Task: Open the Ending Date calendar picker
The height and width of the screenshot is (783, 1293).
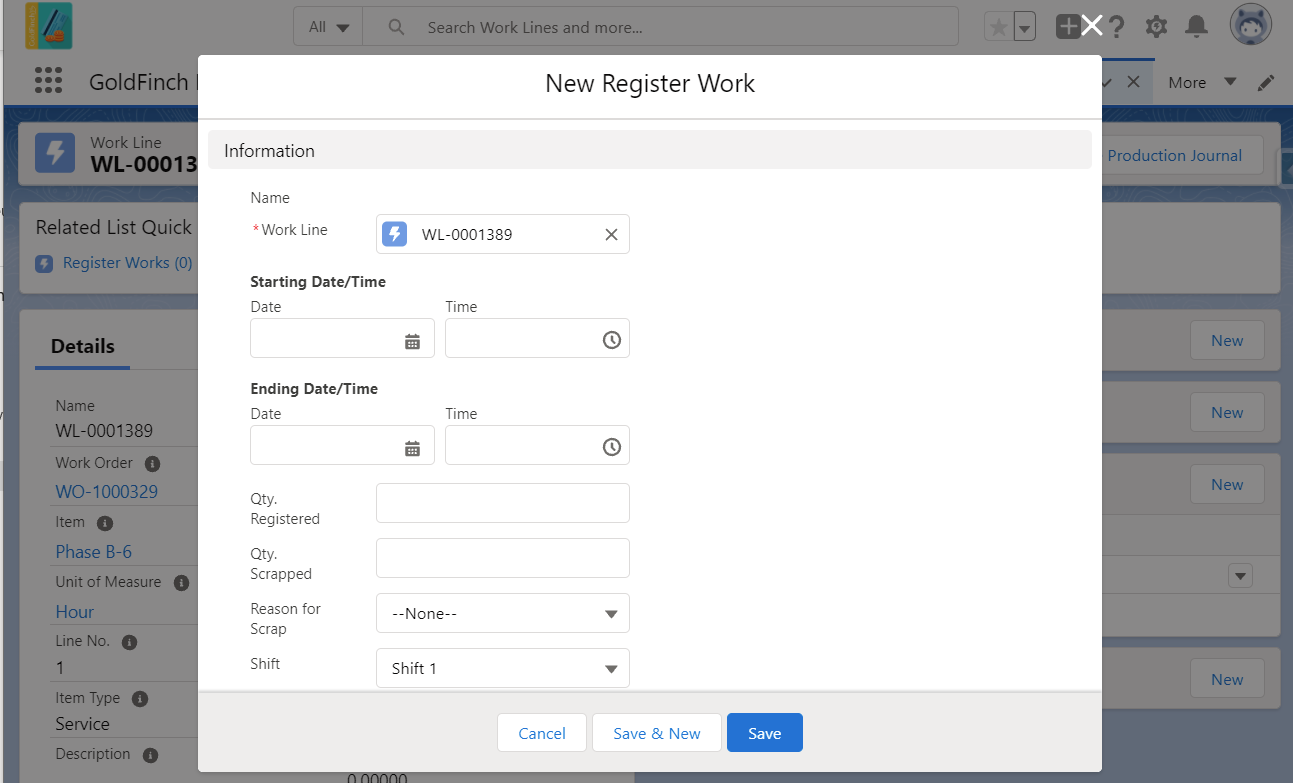Action: click(x=412, y=448)
